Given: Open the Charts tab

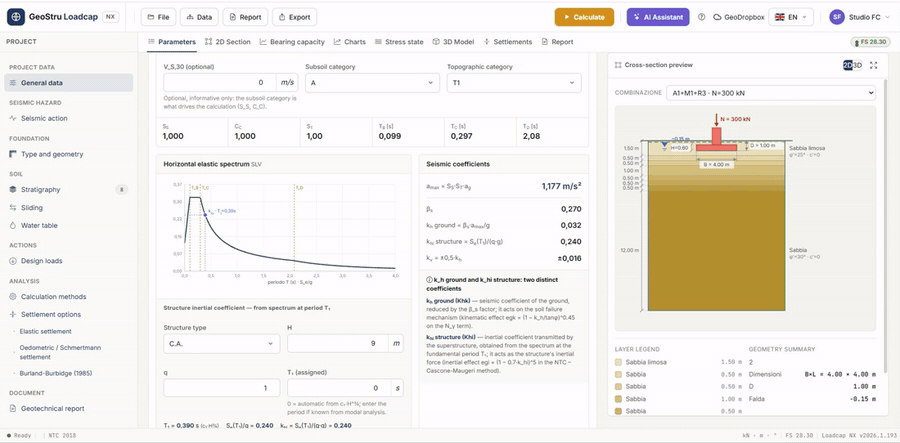Looking at the screenshot, I should [350, 42].
